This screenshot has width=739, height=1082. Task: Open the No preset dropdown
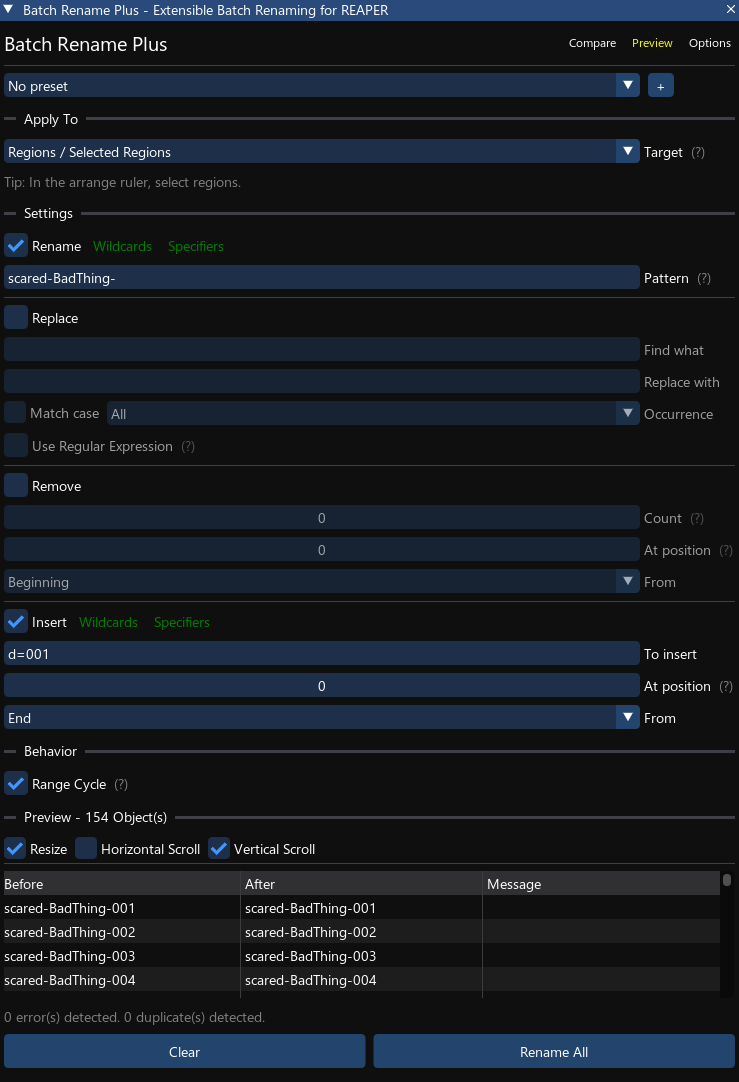point(322,86)
